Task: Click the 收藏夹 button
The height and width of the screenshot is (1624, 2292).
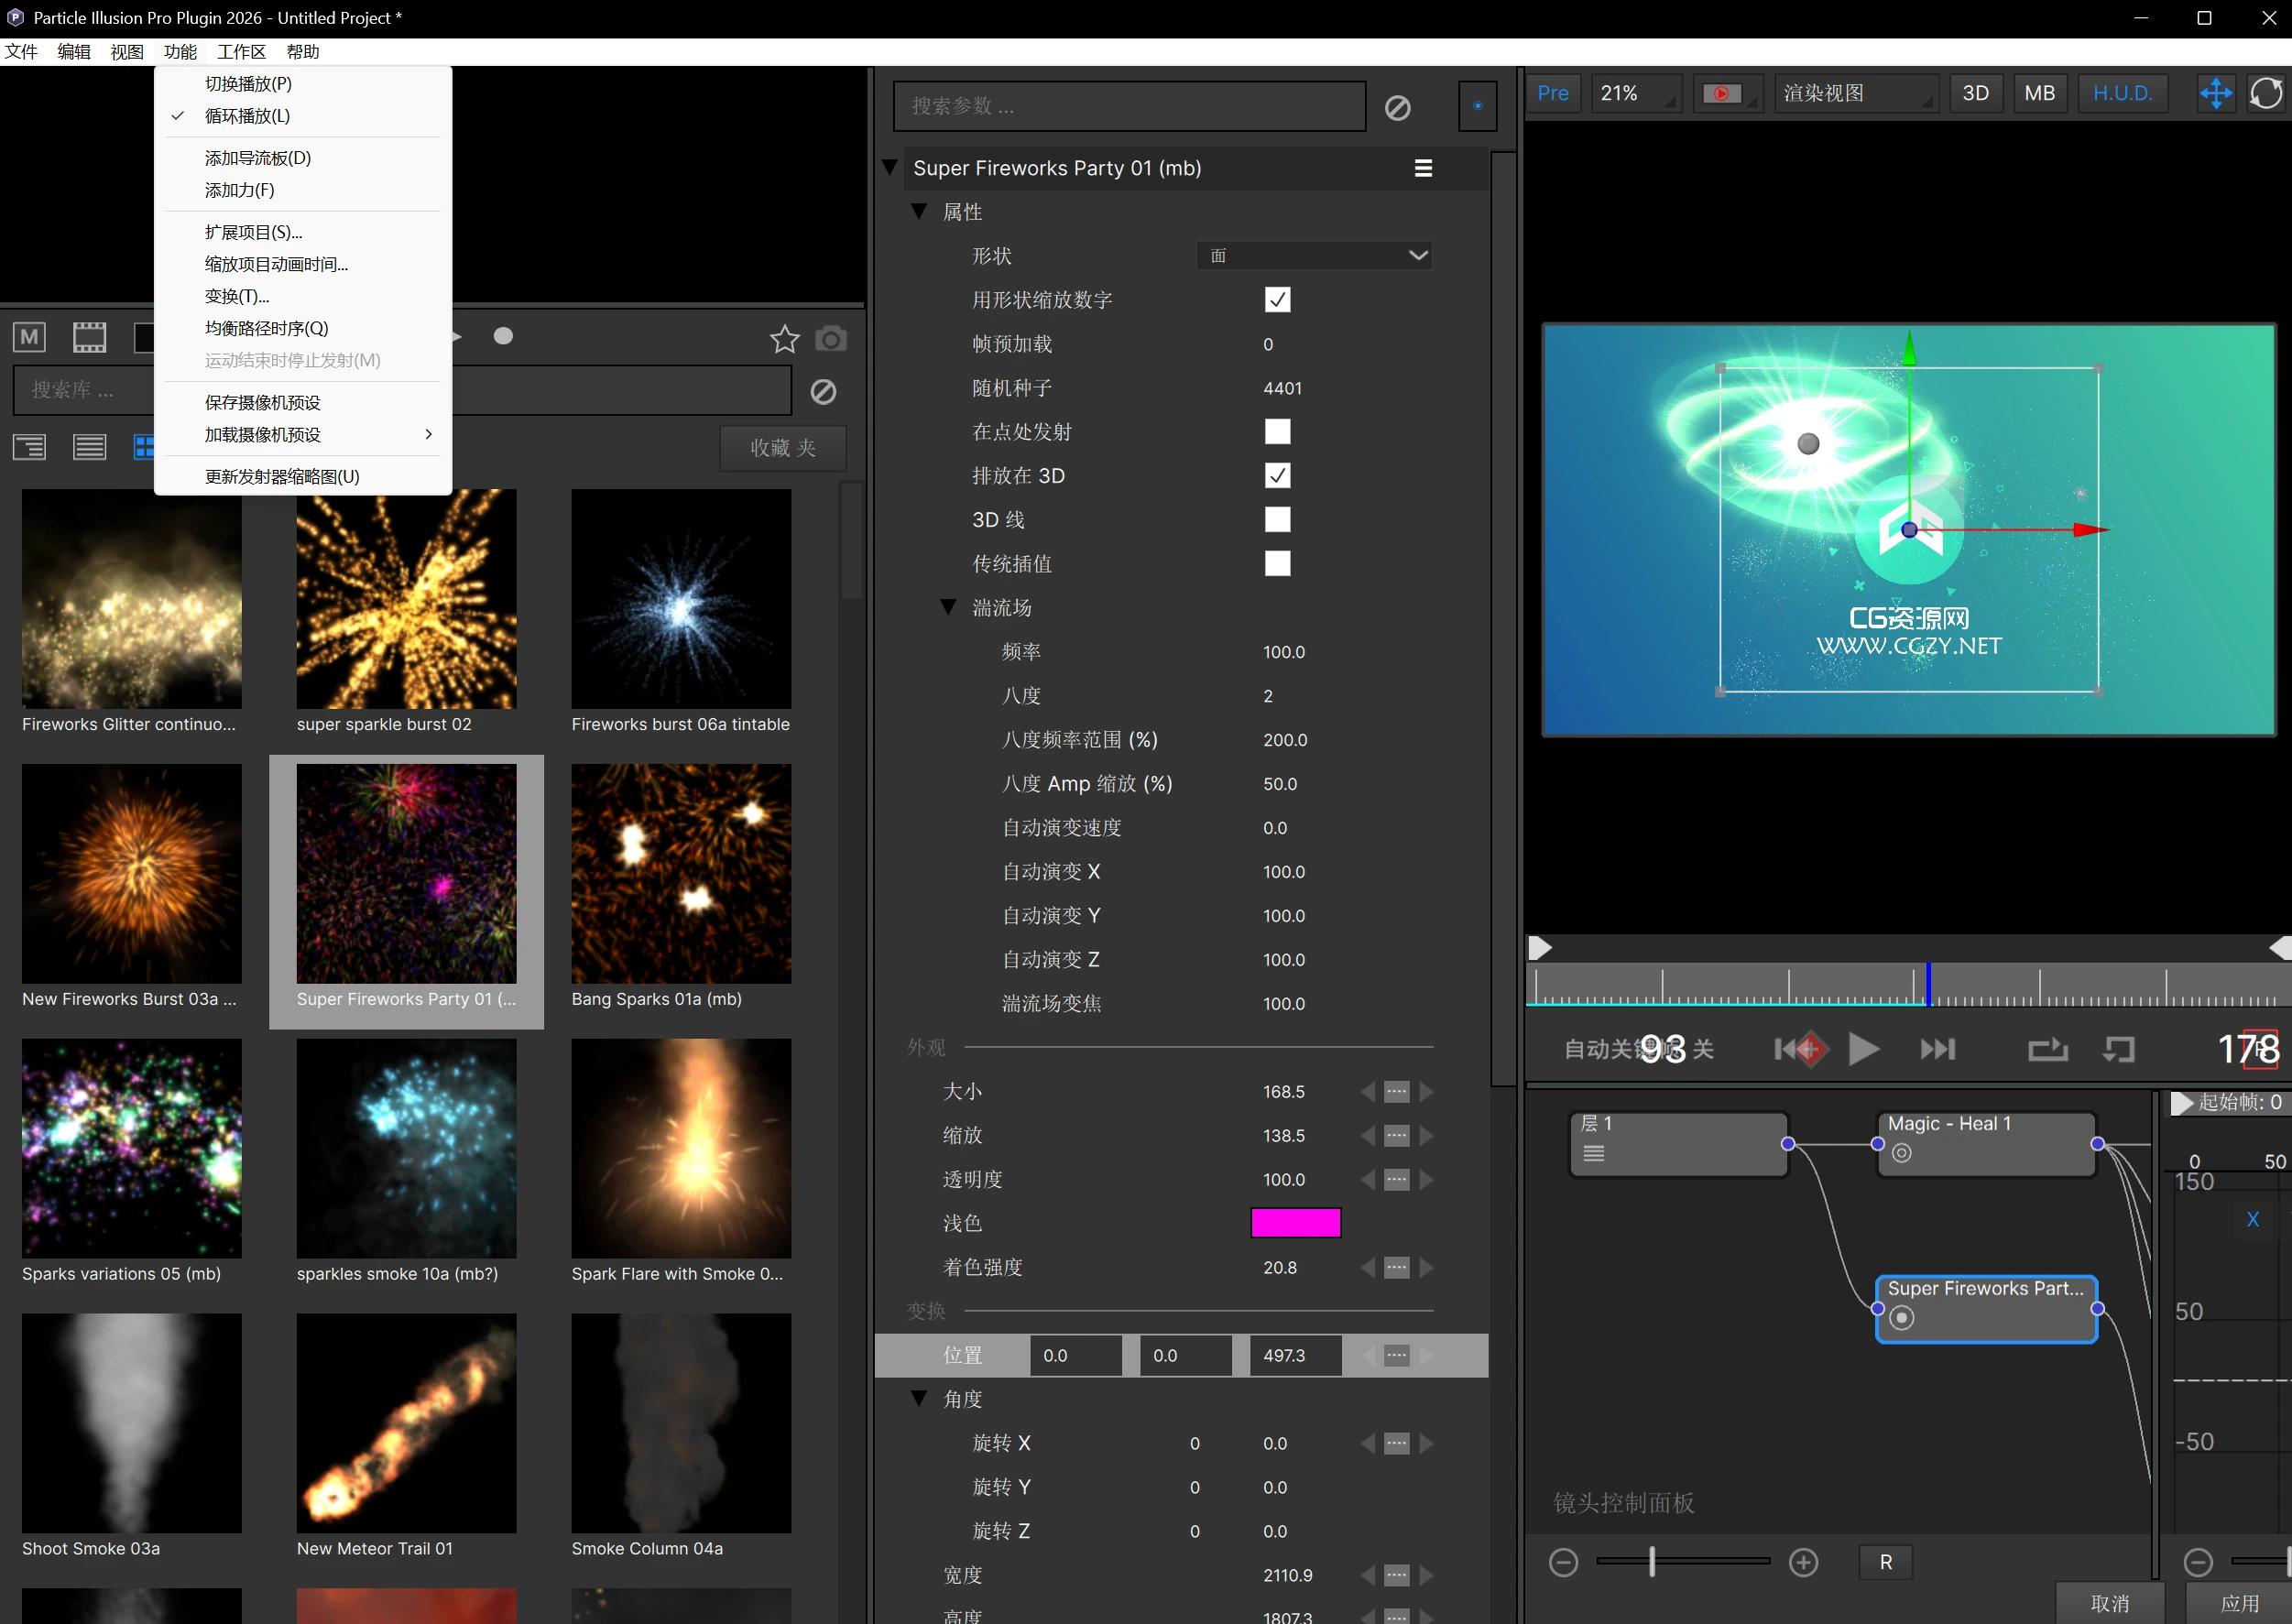Action: (783, 448)
